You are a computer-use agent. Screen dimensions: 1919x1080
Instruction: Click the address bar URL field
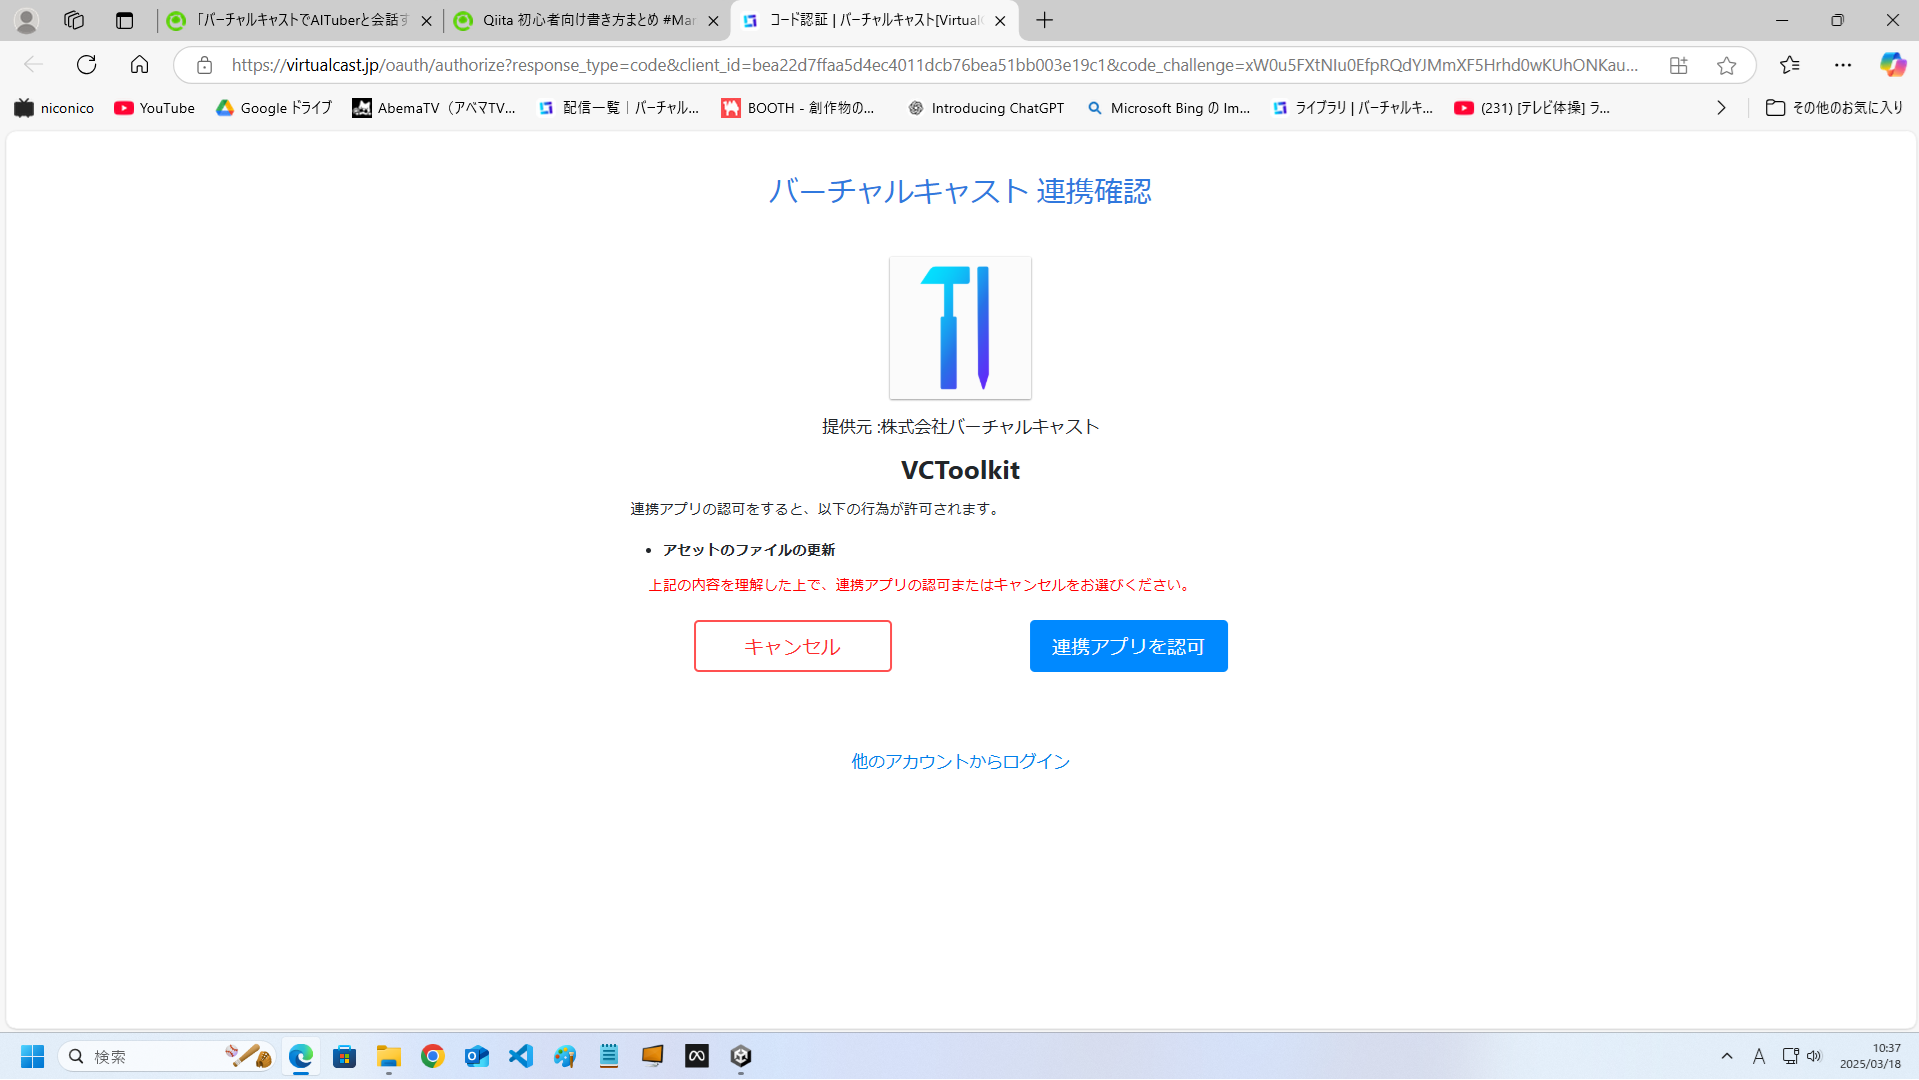tap(935, 65)
